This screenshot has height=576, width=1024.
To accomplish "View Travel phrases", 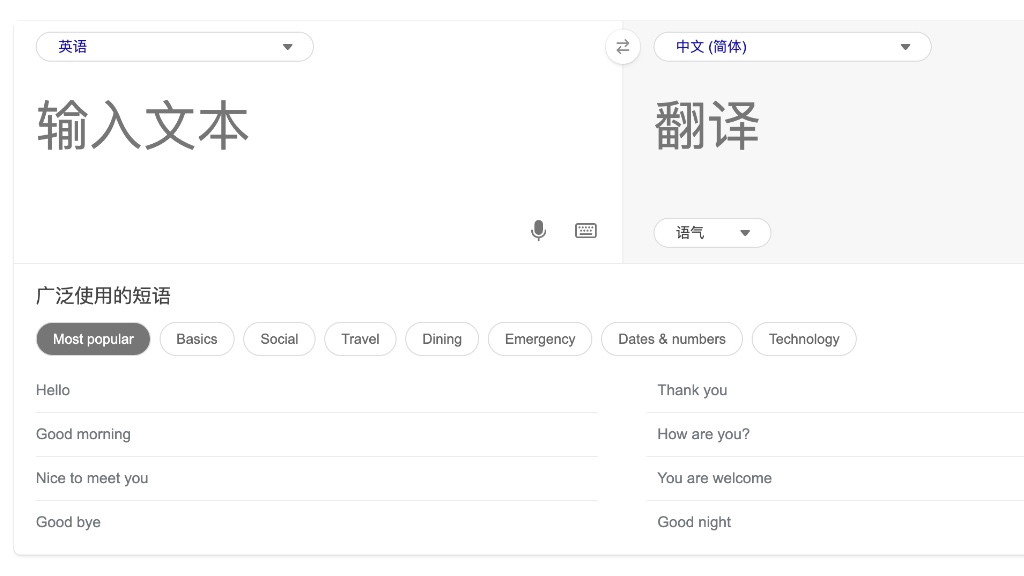I will pyautogui.click(x=359, y=339).
